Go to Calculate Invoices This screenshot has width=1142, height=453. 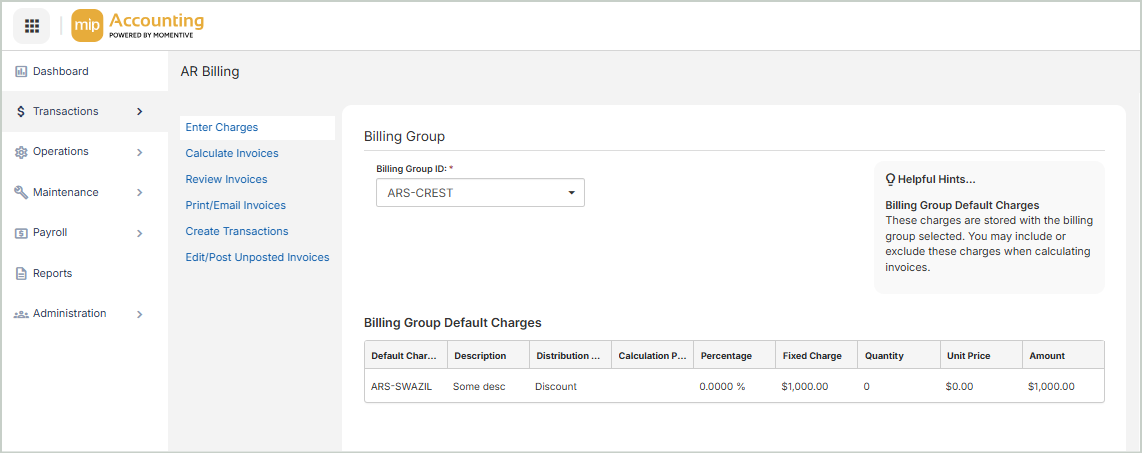[x=232, y=154]
